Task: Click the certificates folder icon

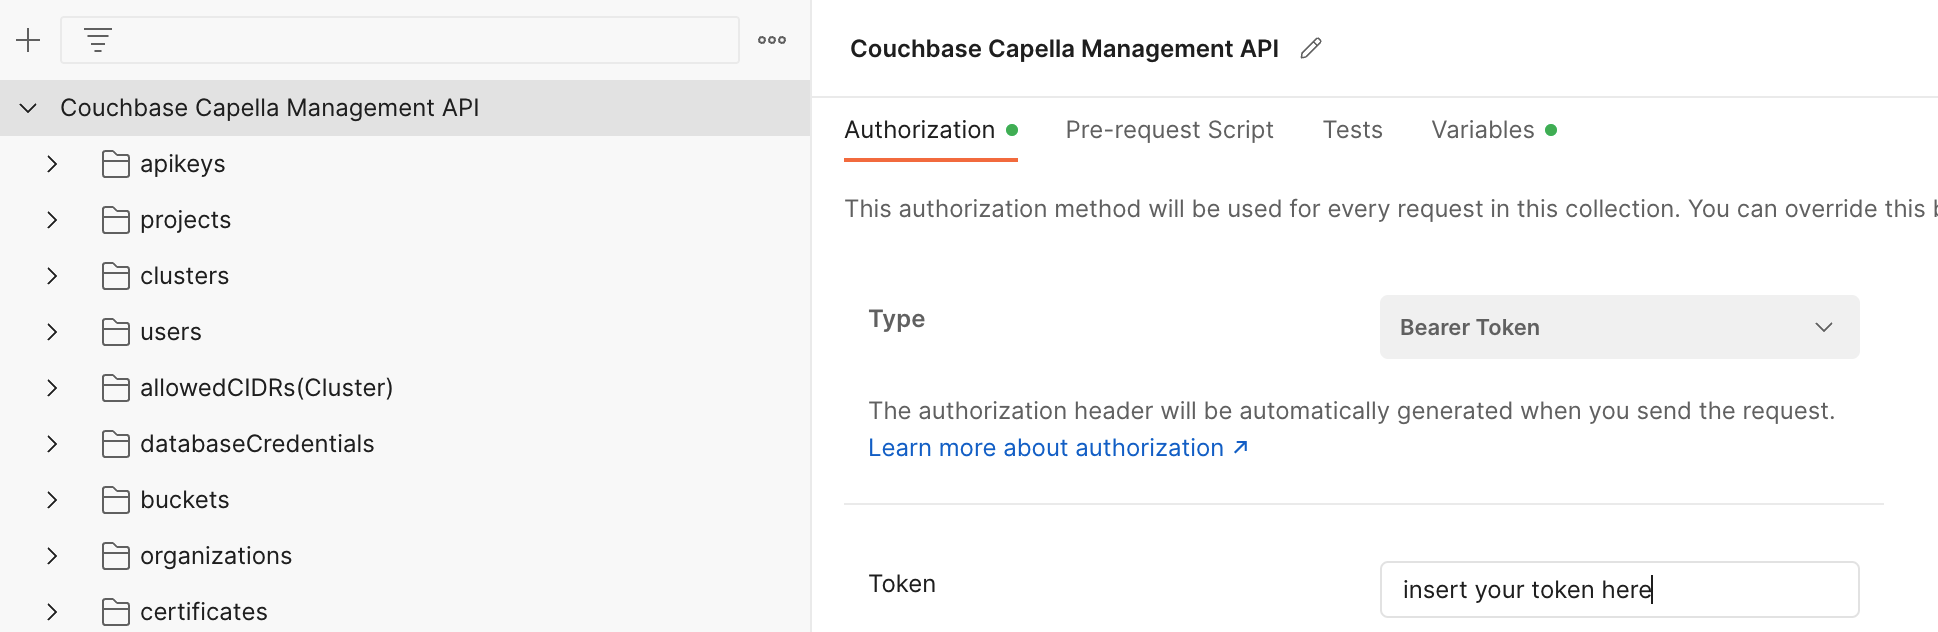Action: (x=115, y=611)
